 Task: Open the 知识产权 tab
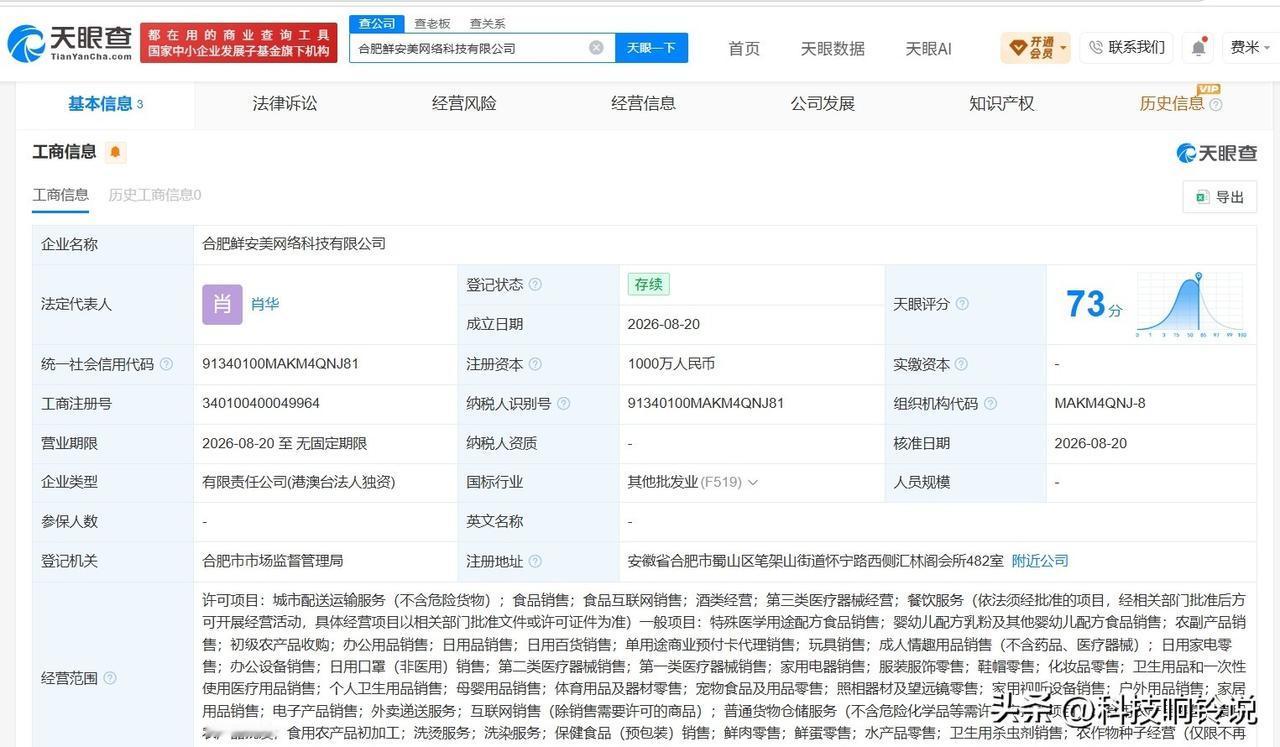pyautogui.click(x=1001, y=104)
